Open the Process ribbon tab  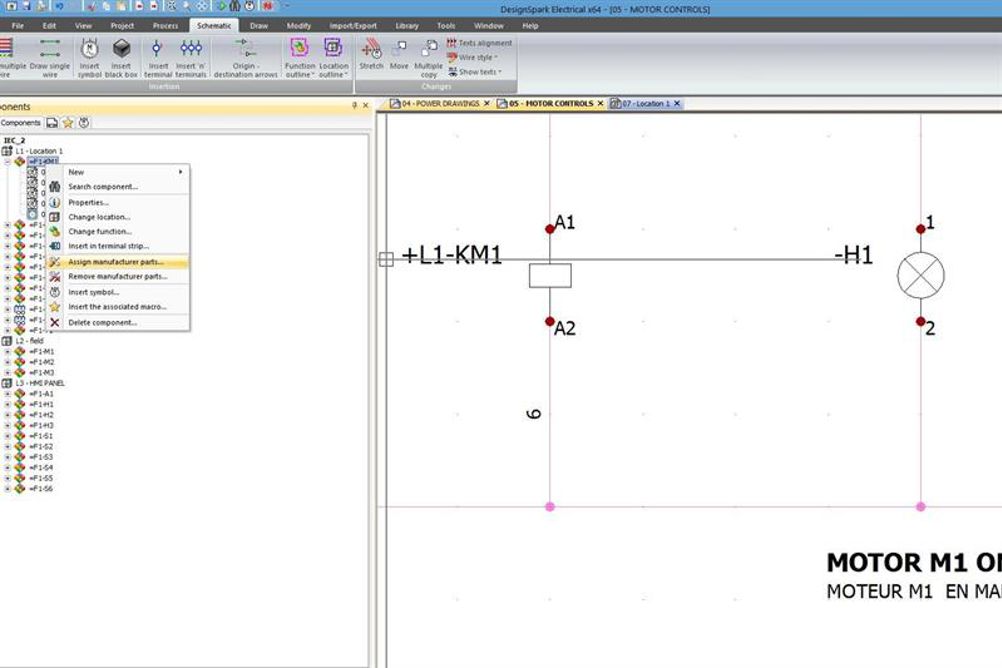[165, 26]
